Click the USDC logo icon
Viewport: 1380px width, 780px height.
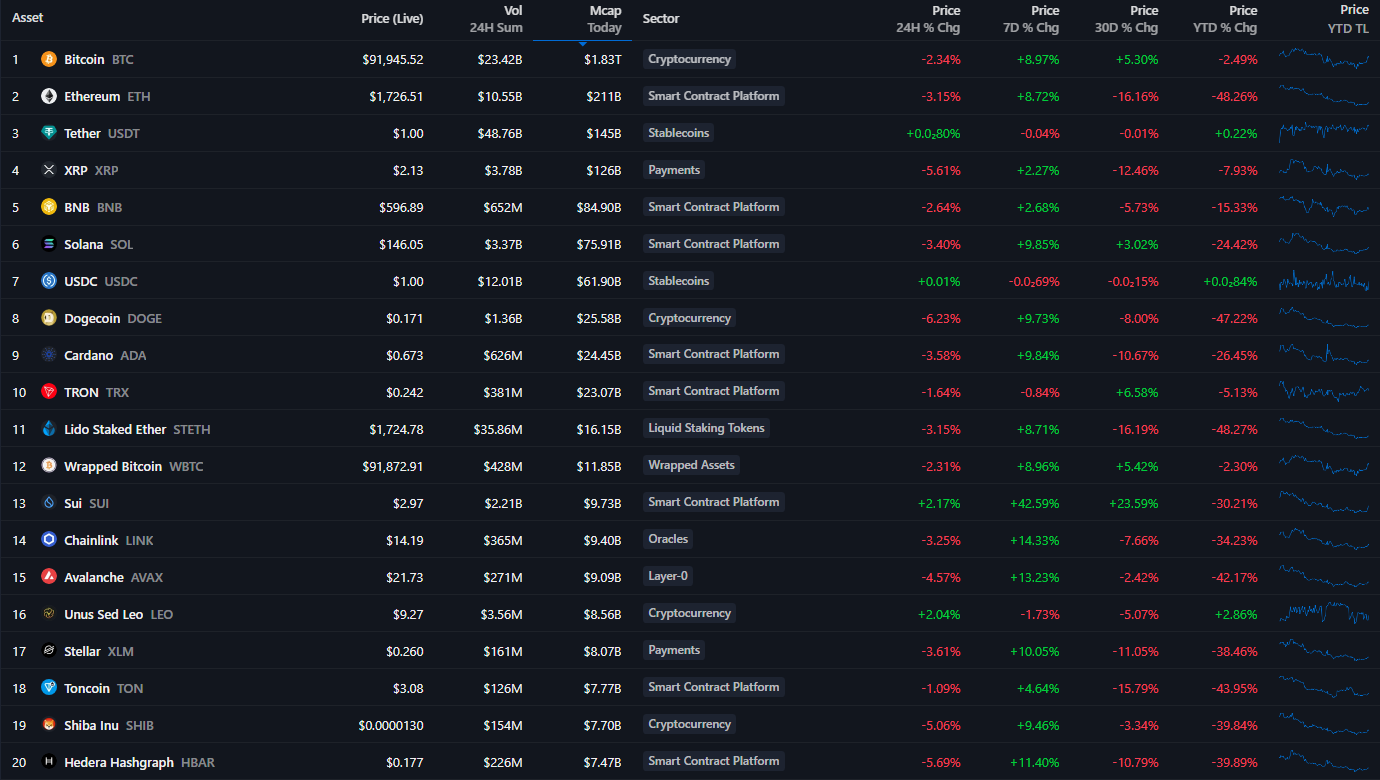point(48,282)
